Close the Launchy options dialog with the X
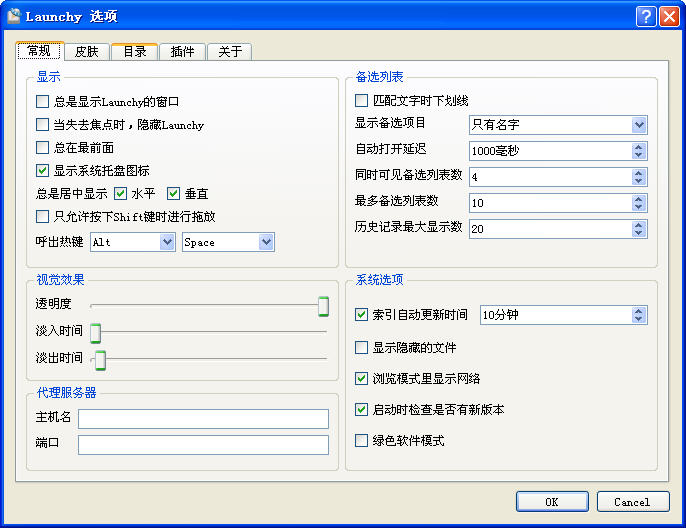Viewport: 686px width, 528px height. [669, 17]
